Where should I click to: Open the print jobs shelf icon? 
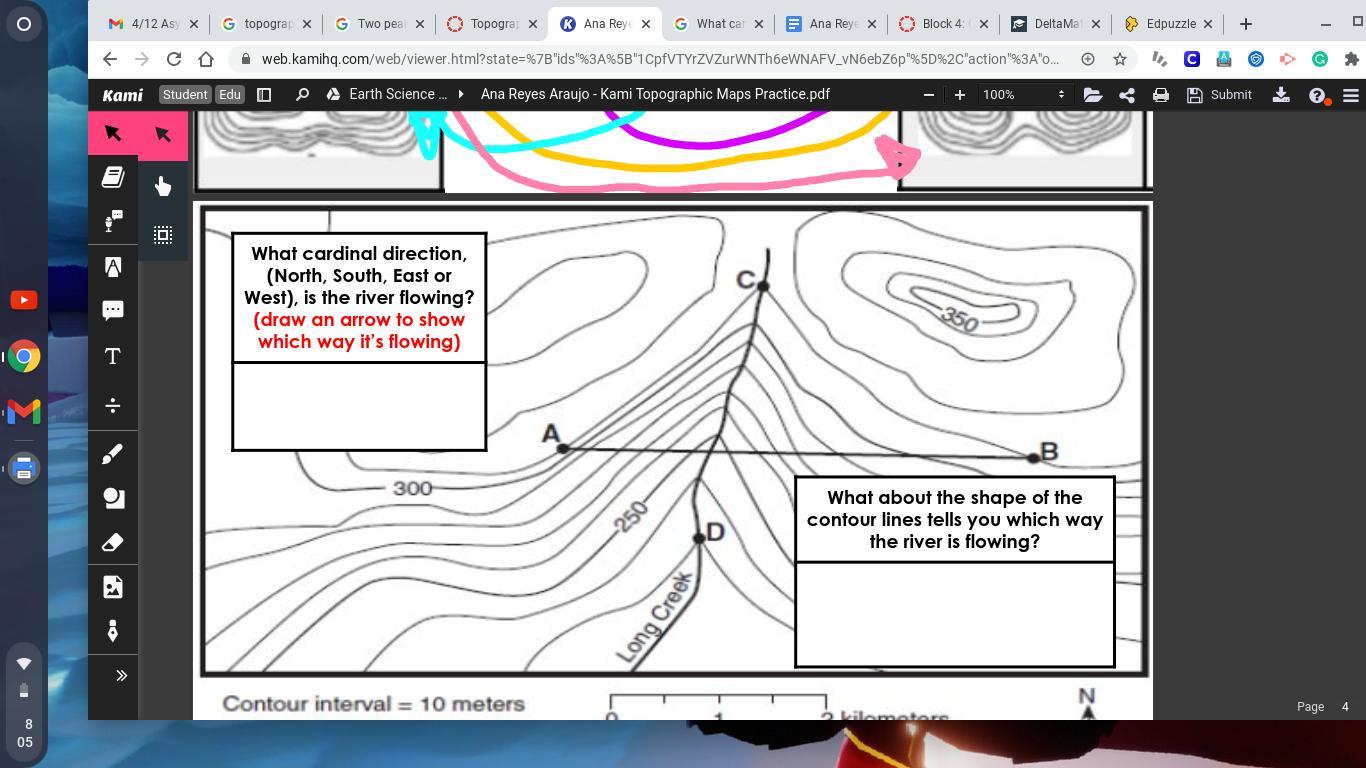coord(24,467)
